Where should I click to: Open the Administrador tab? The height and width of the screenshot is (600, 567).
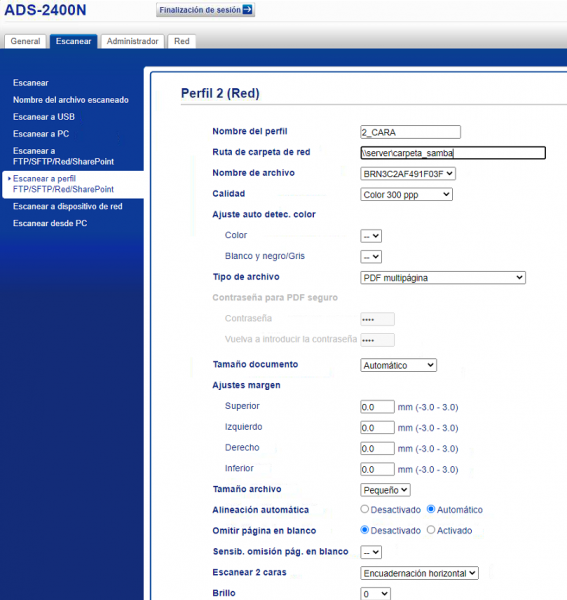point(132,41)
